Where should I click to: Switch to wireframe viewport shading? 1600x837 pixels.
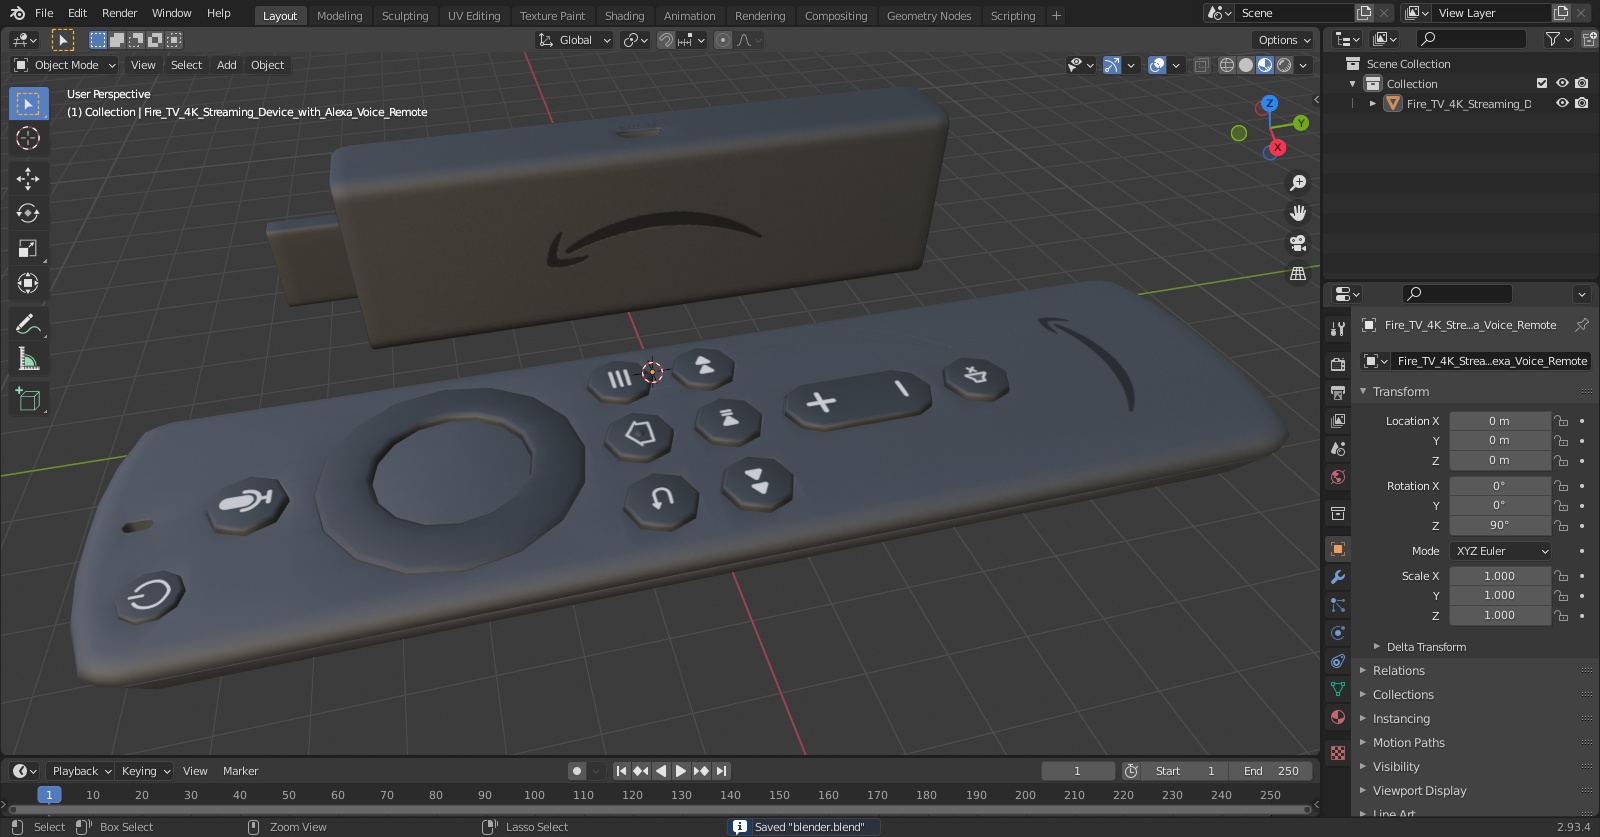pos(1227,65)
